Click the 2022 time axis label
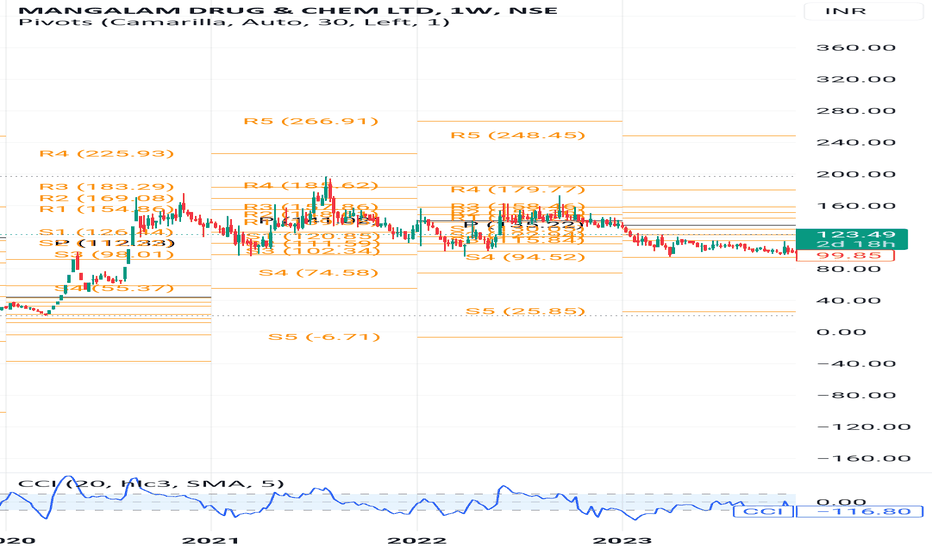 [x=417, y=540]
